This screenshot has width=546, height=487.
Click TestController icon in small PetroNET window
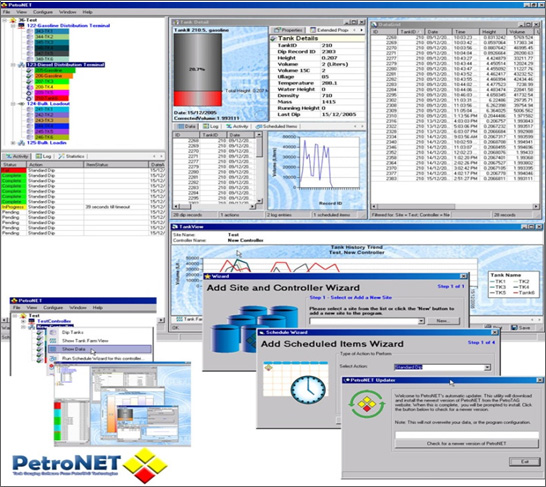click(32, 321)
